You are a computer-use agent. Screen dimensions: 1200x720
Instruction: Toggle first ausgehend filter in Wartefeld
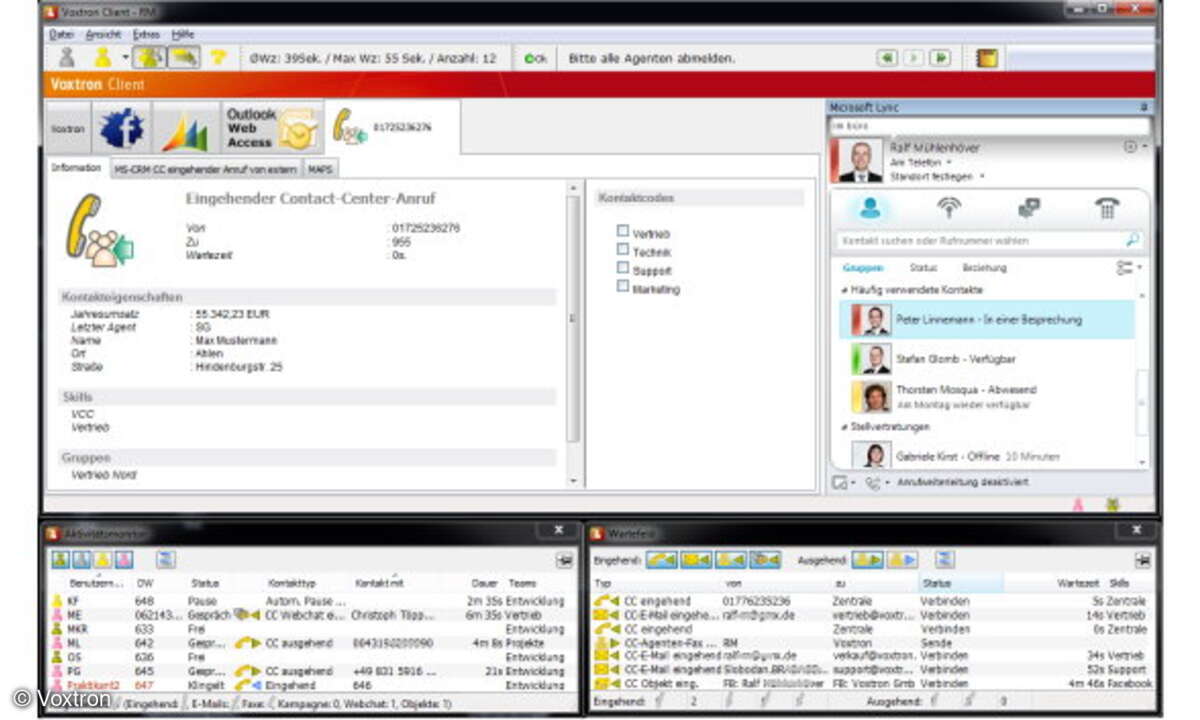(868, 561)
